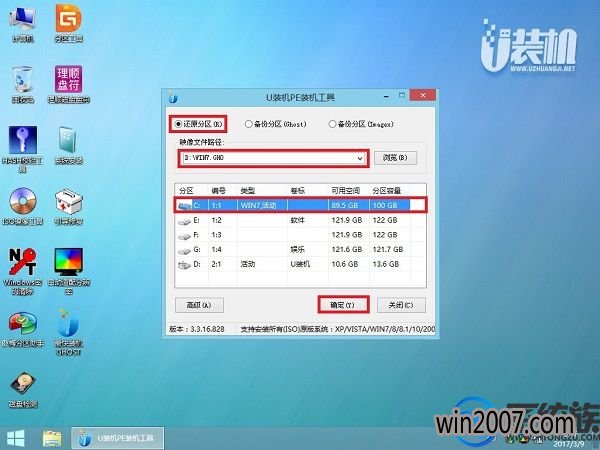This screenshot has height=450, width=600.
Task: Click the 13.6 GB capacity cell
Action: tap(386, 264)
